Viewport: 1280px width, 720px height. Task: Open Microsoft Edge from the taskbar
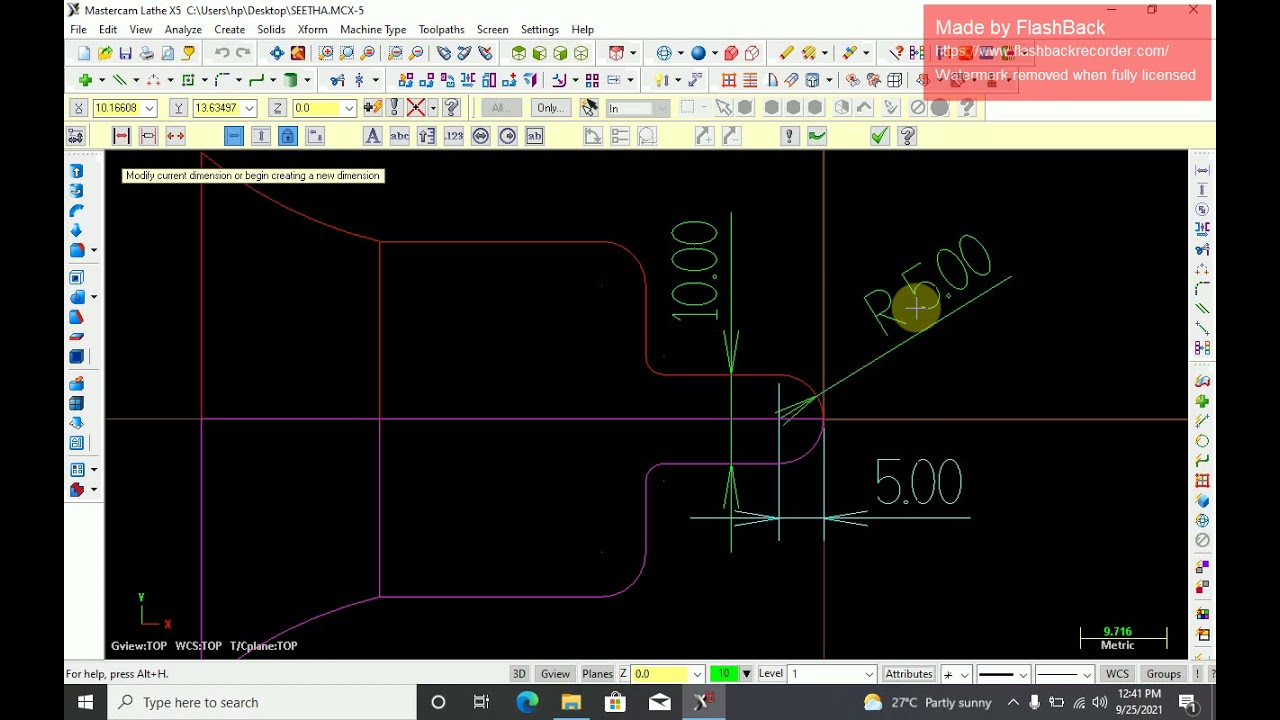[527, 702]
